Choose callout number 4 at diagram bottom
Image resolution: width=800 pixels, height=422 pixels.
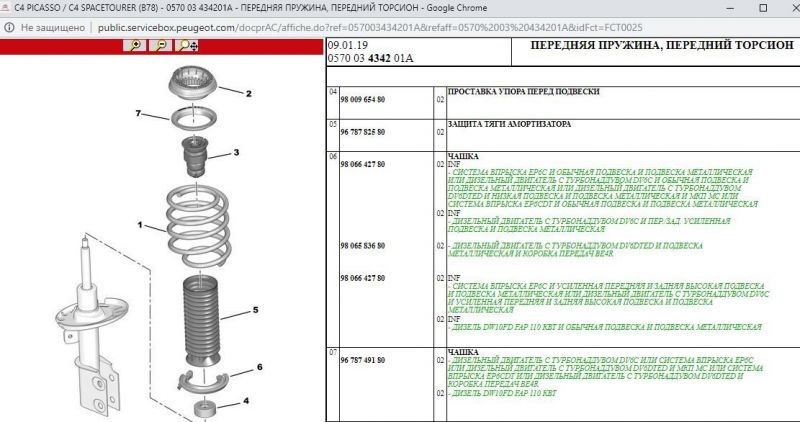point(246,402)
